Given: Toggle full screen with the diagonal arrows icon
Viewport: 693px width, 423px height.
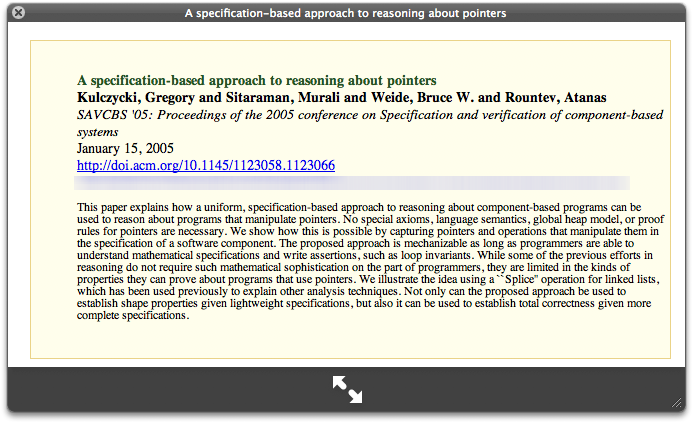Looking at the screenshot, I should [x=347, y=389].
